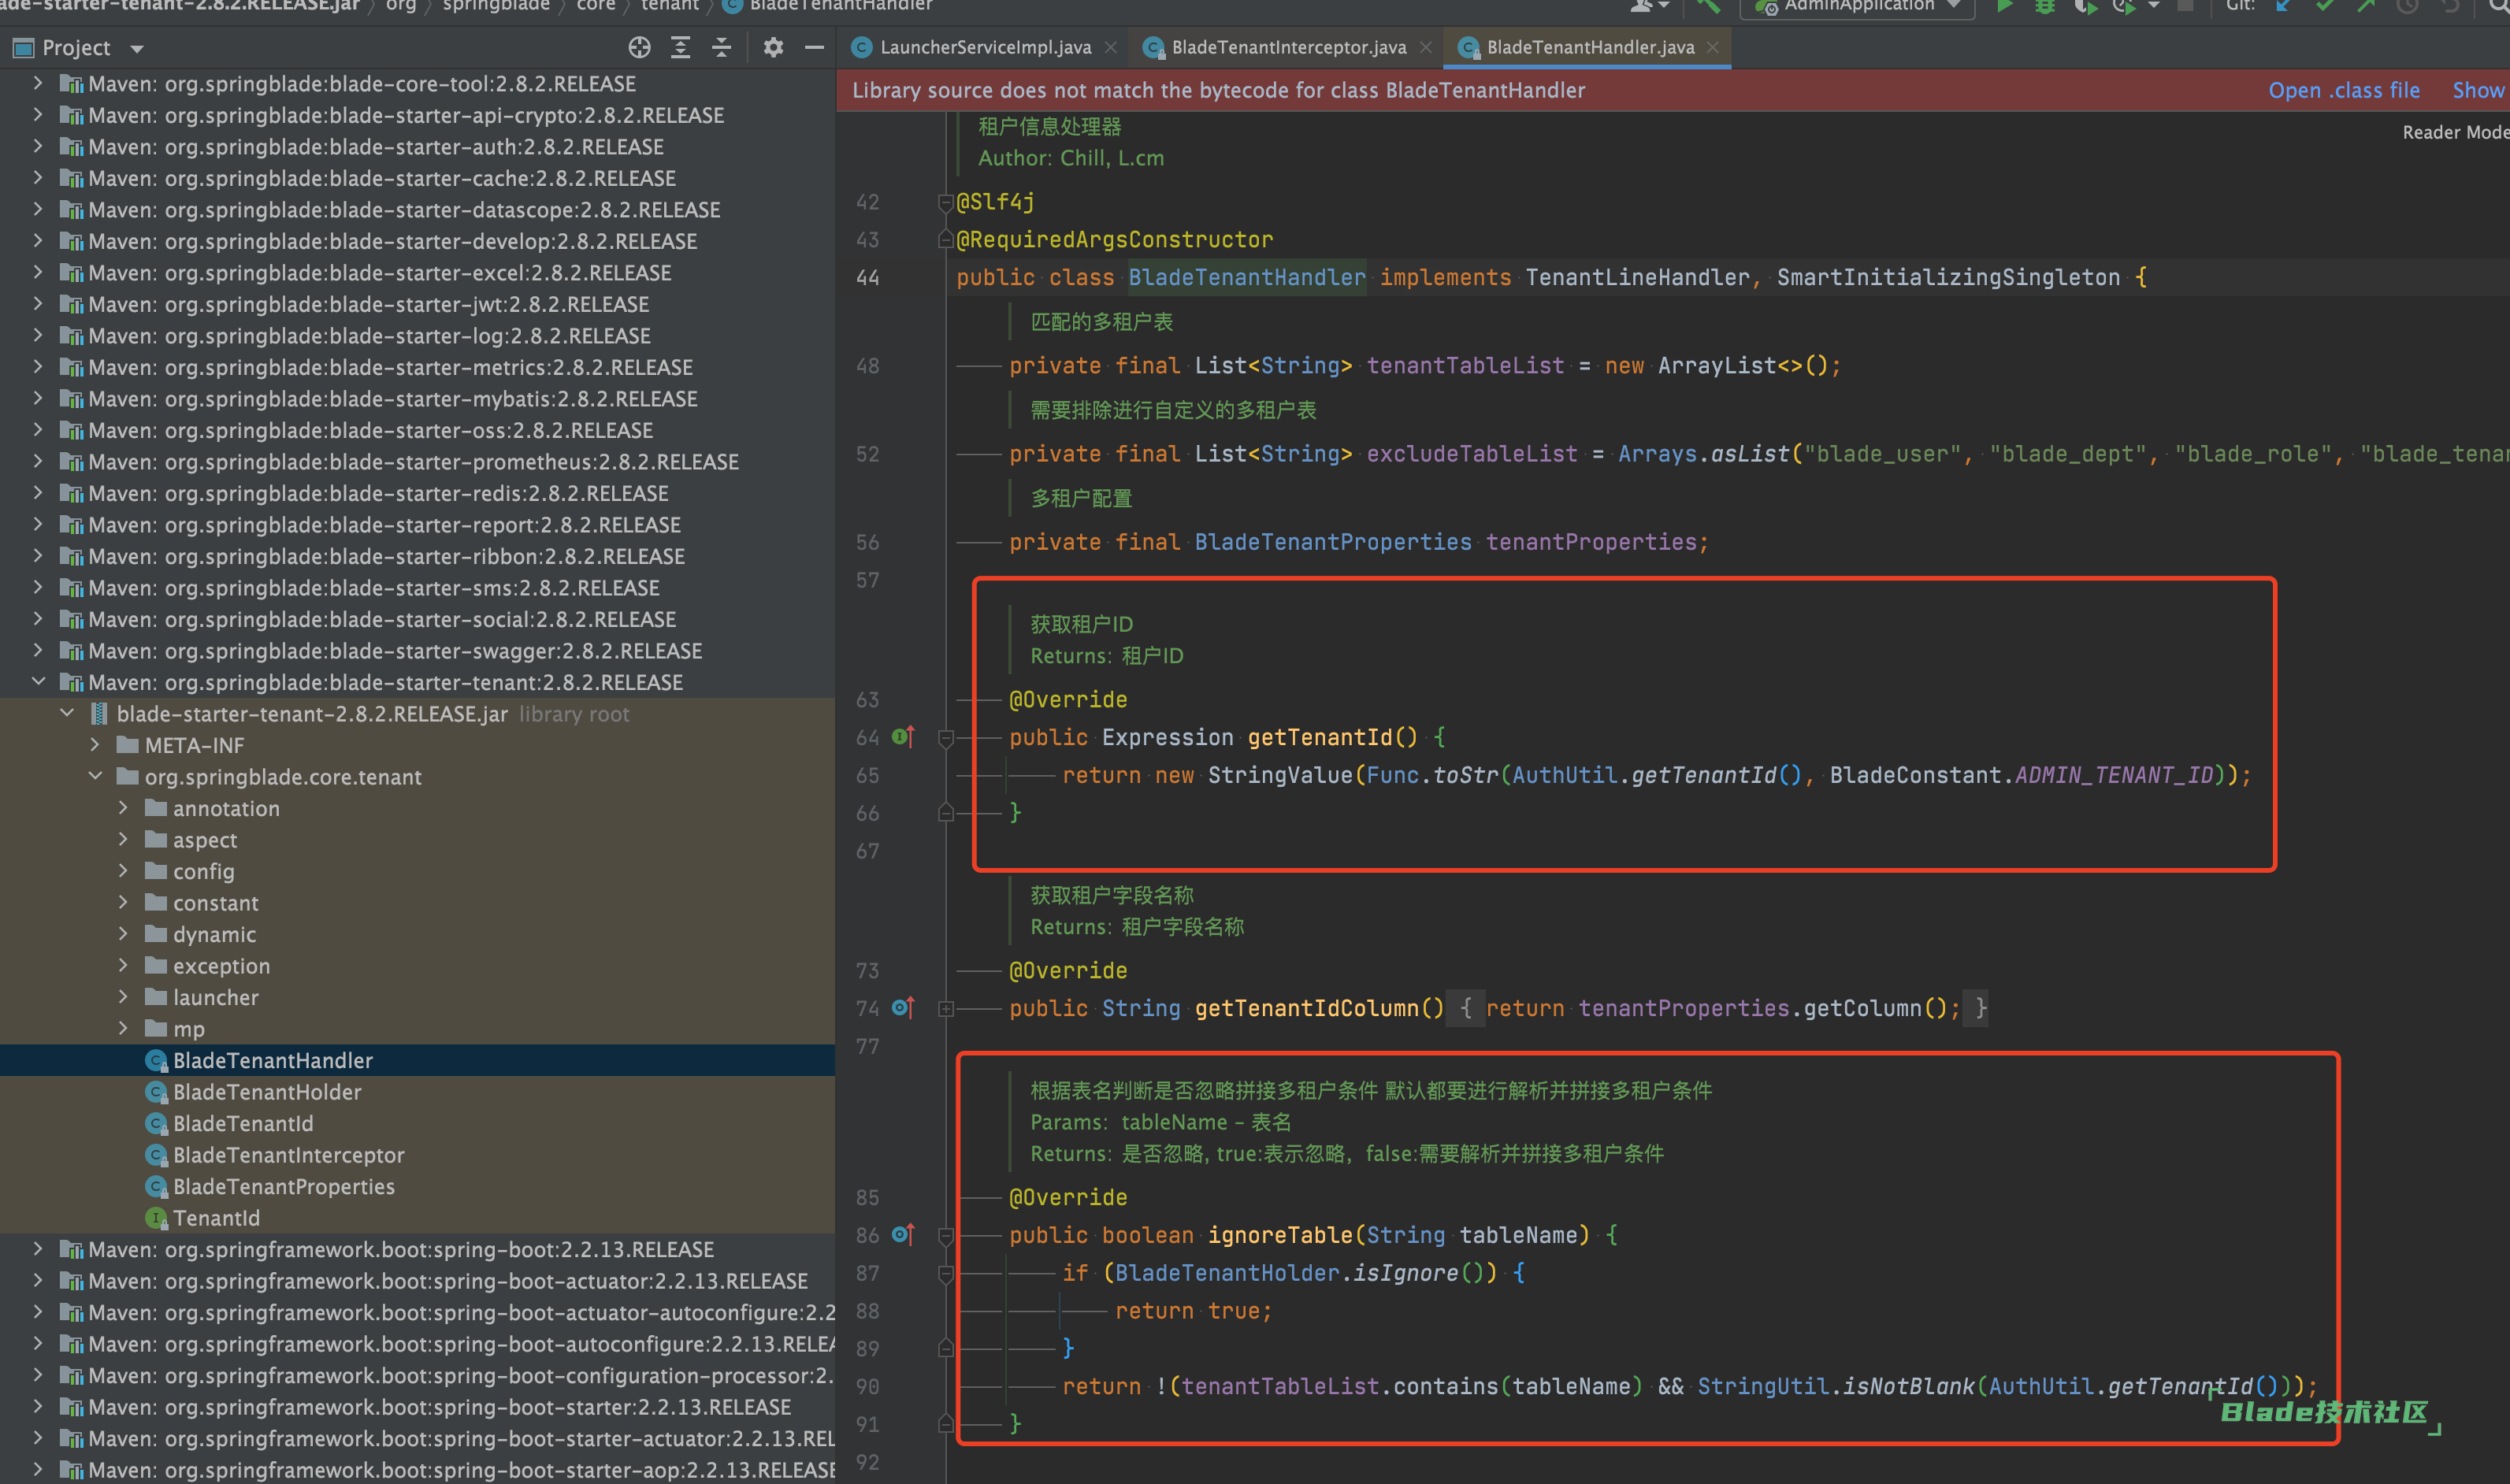Image resolution: width=2510 pixels, height=1484 pixels.
Task: Expand blade-starter-mybatis Maven library
Action: (38, 399)
